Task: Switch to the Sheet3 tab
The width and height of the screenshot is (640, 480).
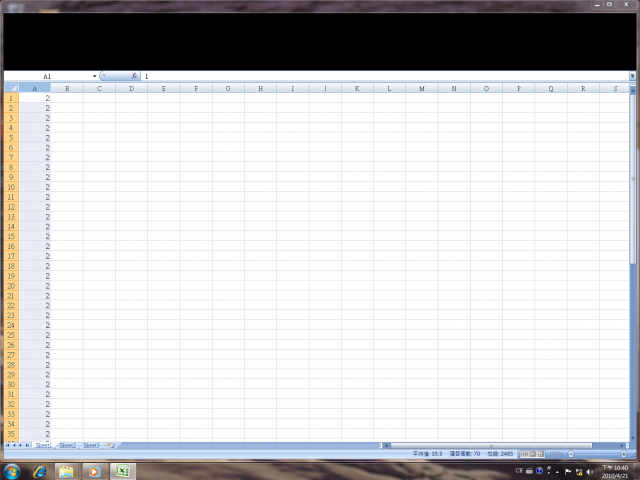Action: tap(91, 445)
